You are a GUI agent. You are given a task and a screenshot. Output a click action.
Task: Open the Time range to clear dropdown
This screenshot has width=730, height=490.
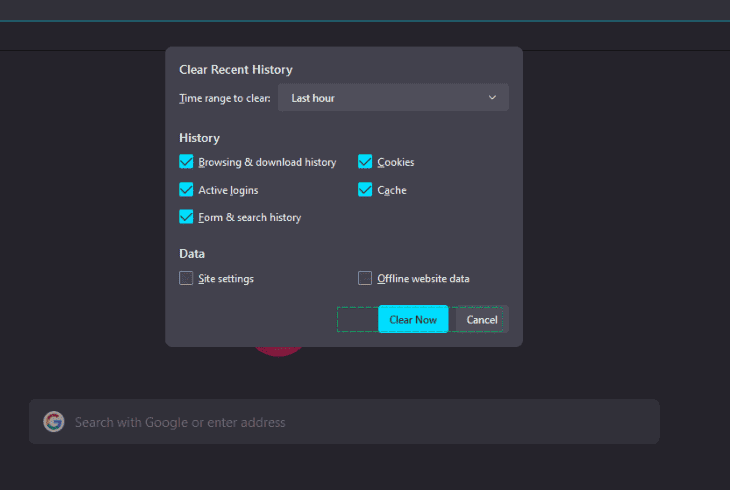point(393,98)
